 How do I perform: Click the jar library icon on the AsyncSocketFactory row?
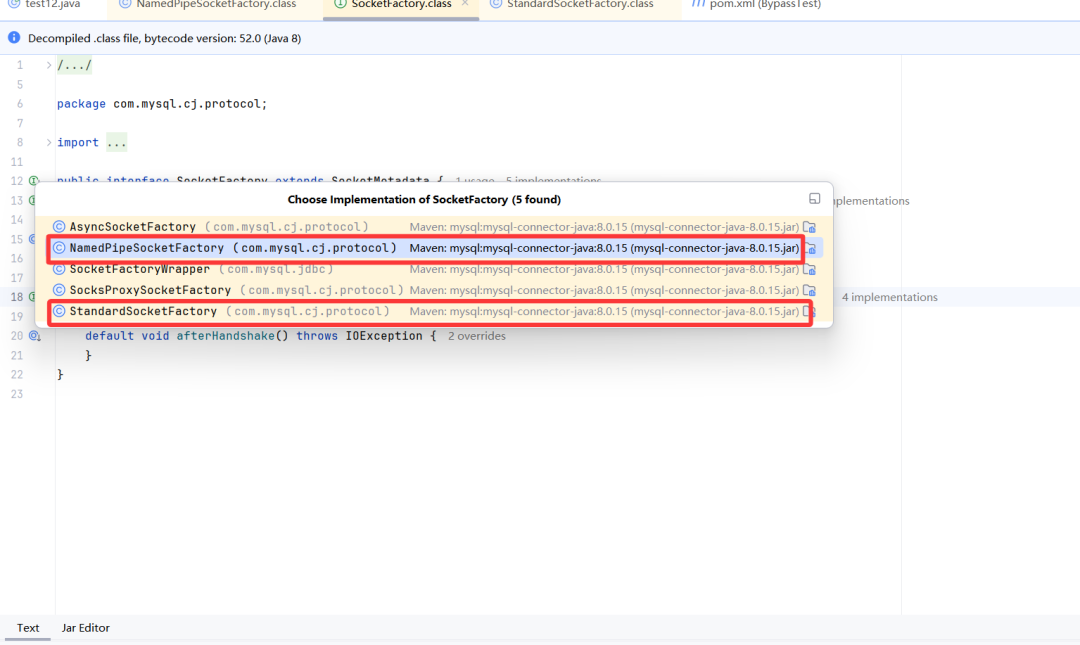810,227
